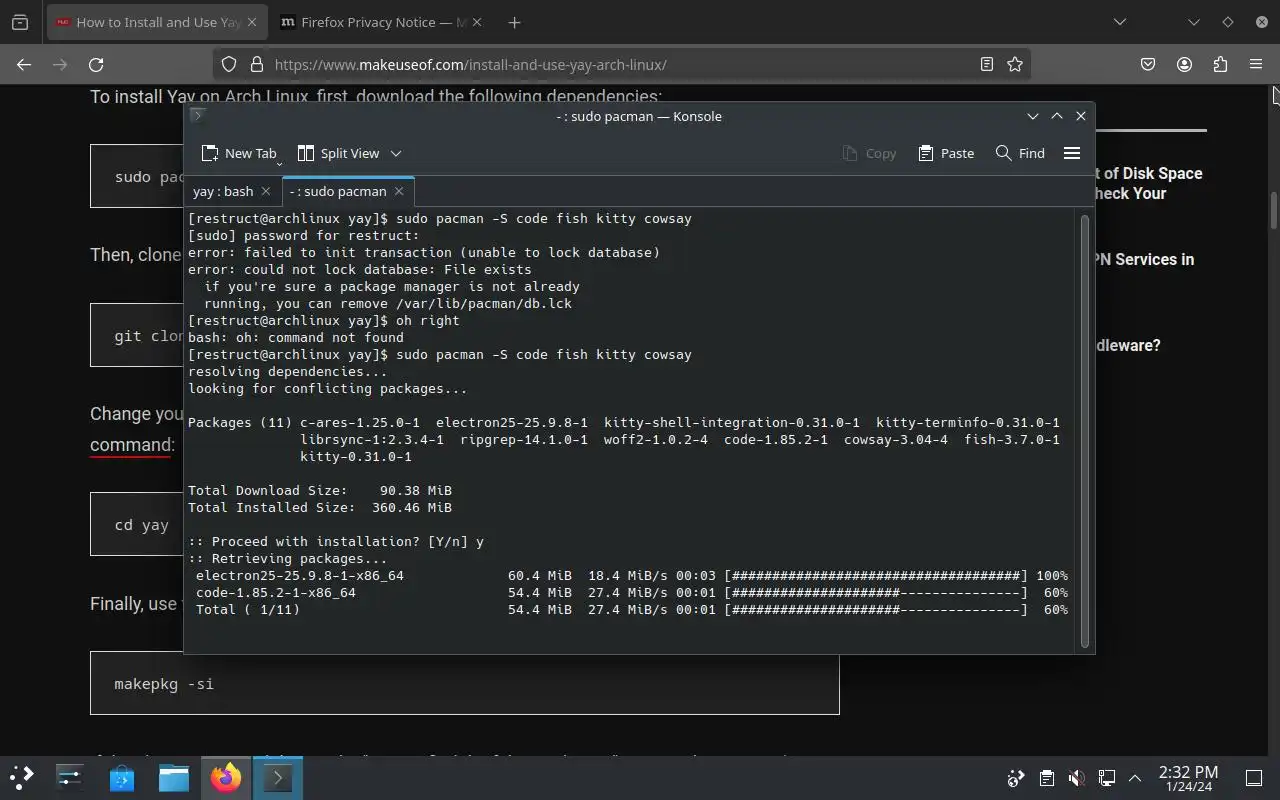Open System Settings from taskbar
The image size is (1280, 800).
point(70,777)
